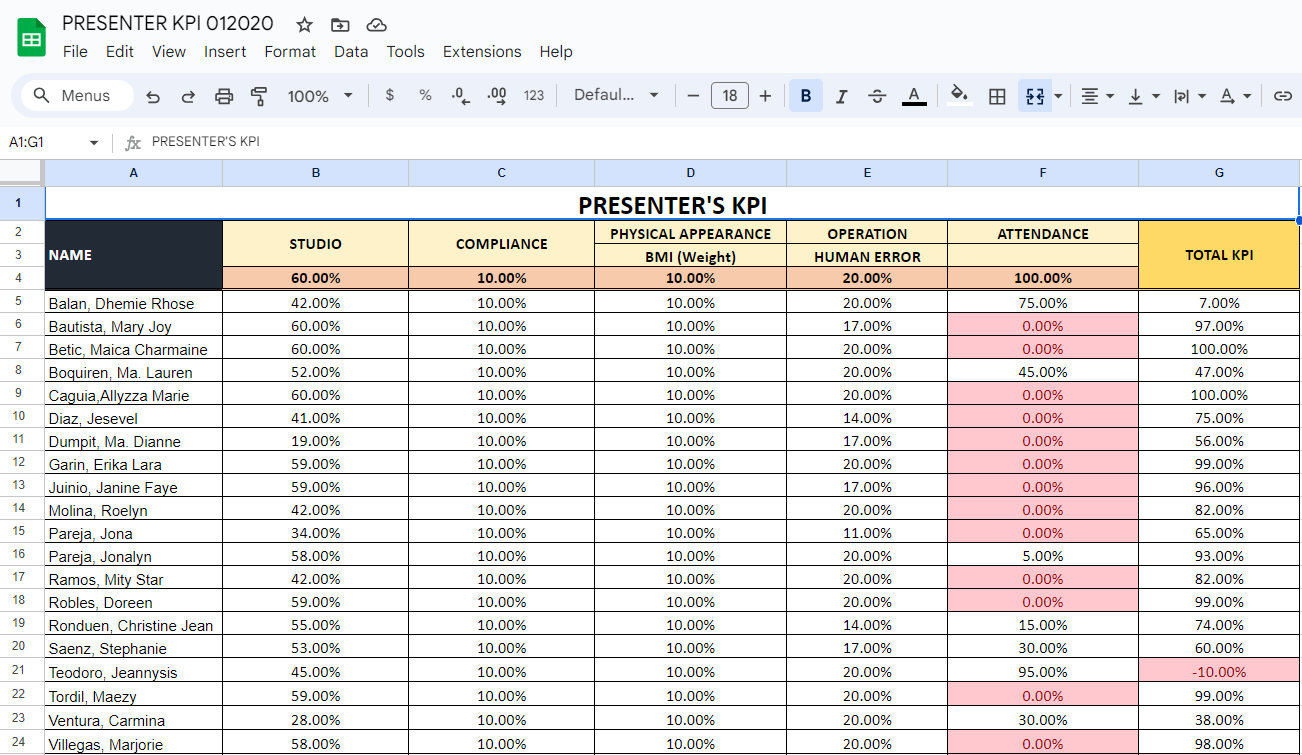Select the TOTAL KPI header cell
This screenshot has width=1302, height=755.
pos(1220,255)
